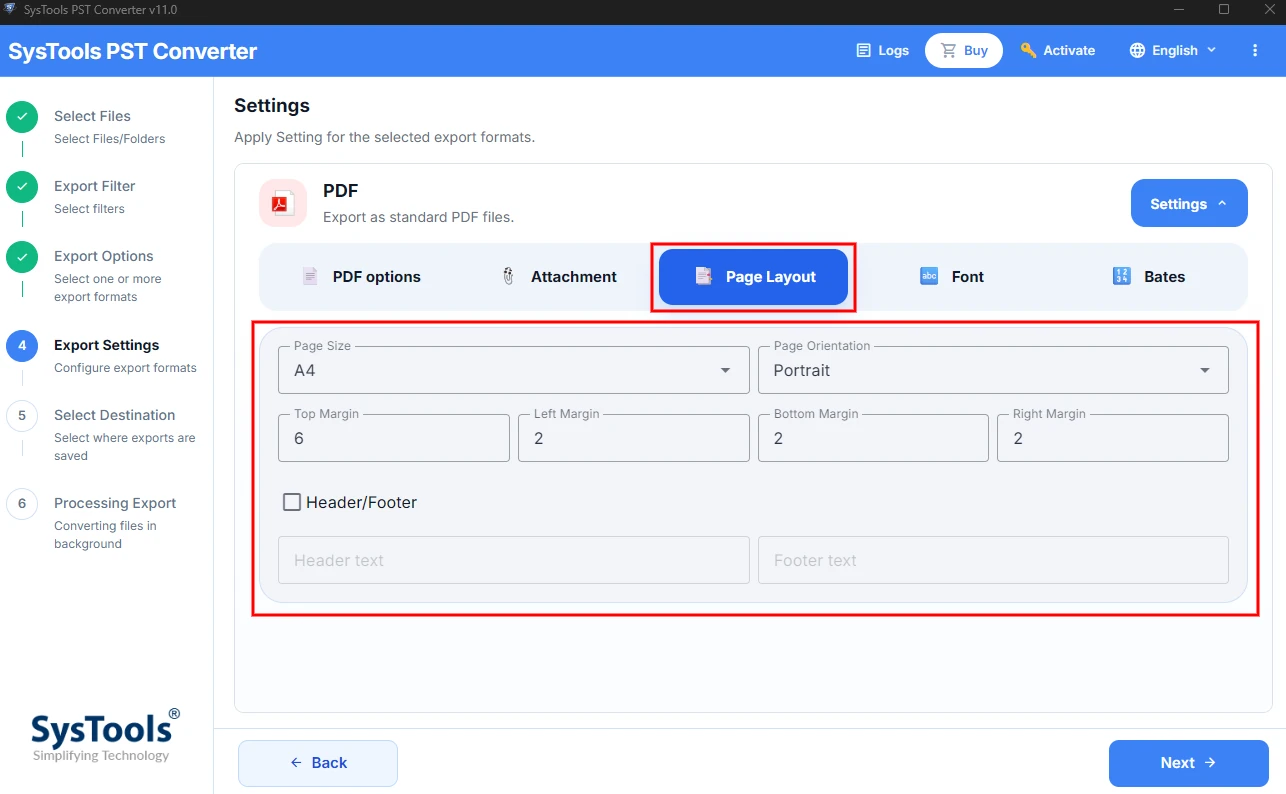Screen dimensions: 1286x794
Task: Click the Left Margin input field
Action: tap(634, 438)
